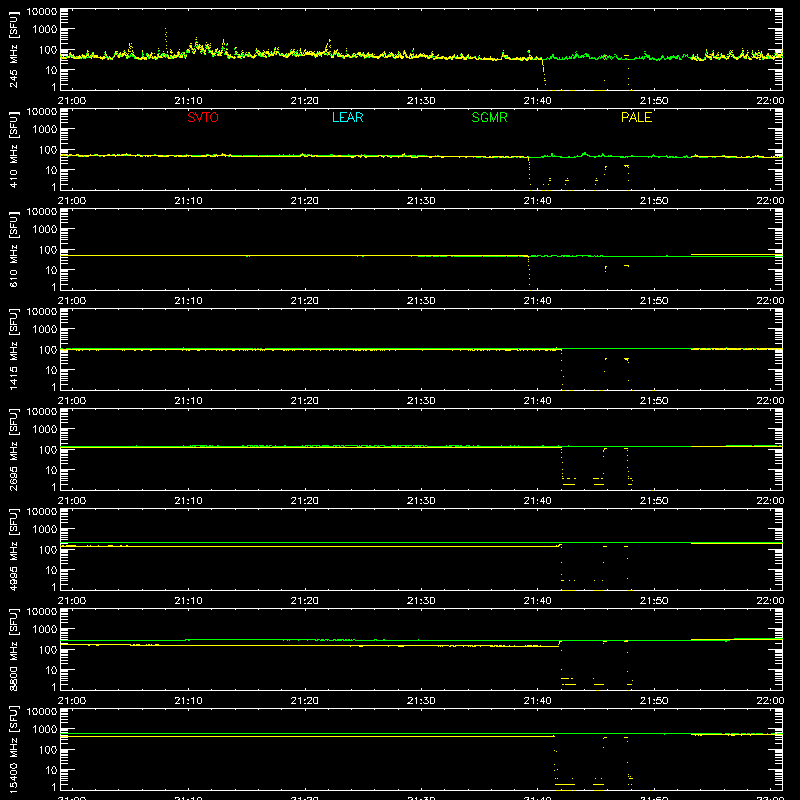Select the 1415 MHz [SFU] axis title
This screenshot has height=800, width=800.
[14, 349]
